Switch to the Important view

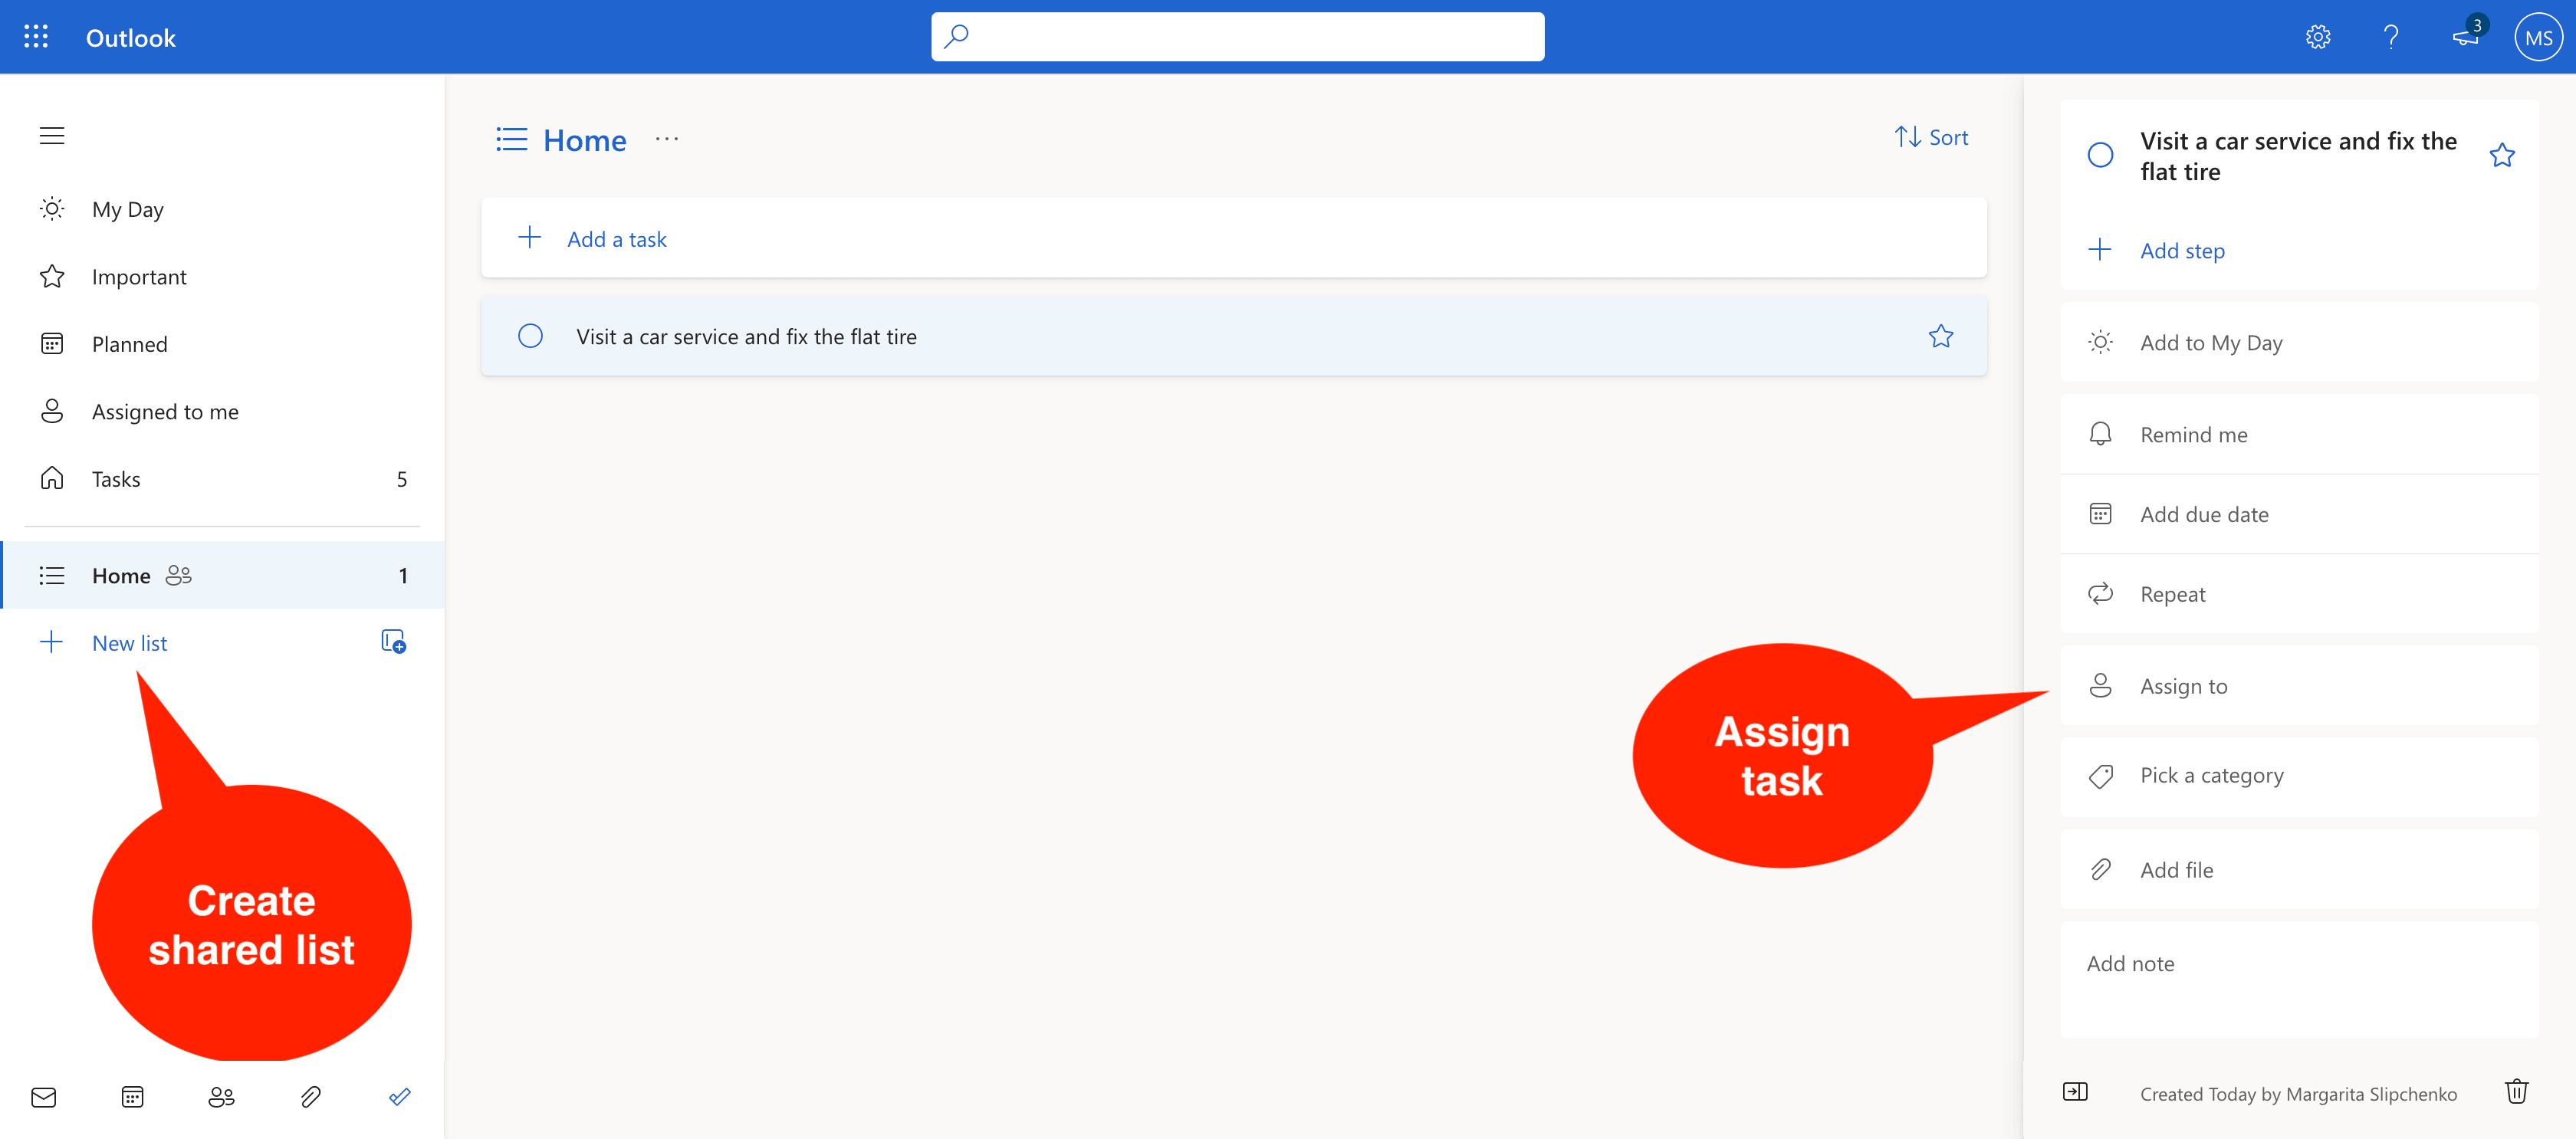(139, 276)
